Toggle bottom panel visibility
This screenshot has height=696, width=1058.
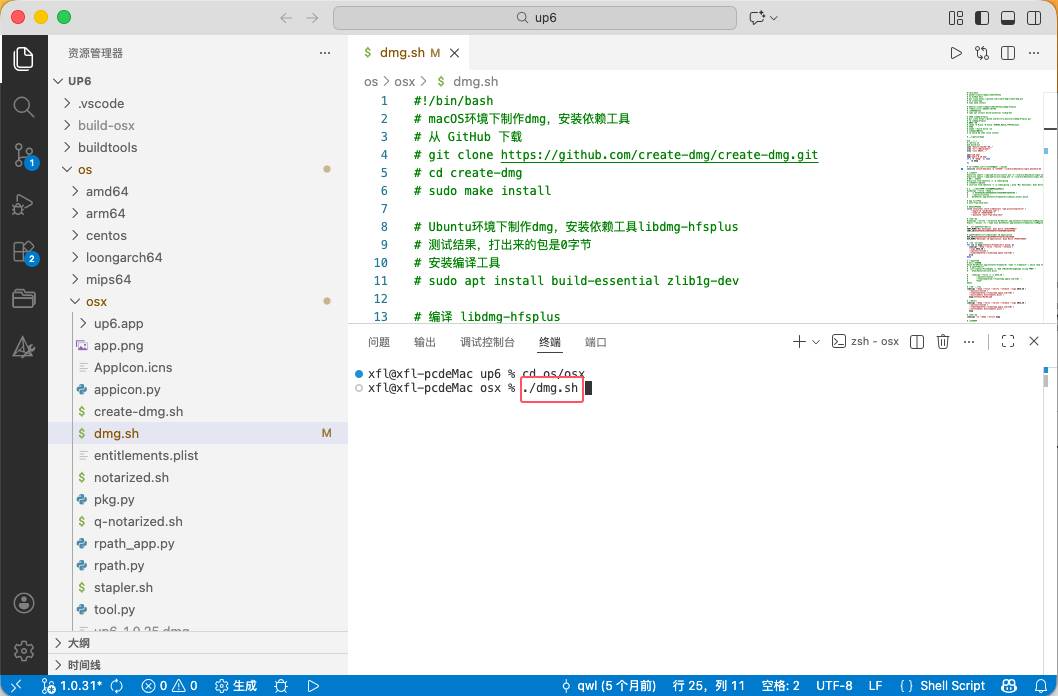tap(1008, 18)
